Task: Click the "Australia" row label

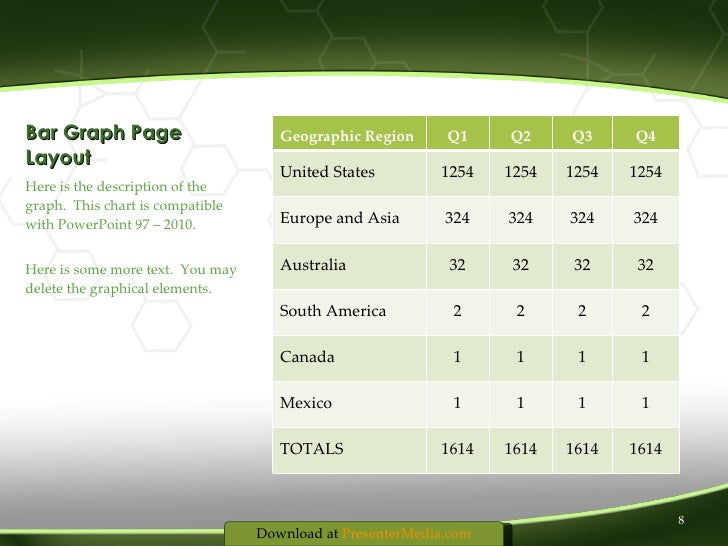Action: click(313, 265)
